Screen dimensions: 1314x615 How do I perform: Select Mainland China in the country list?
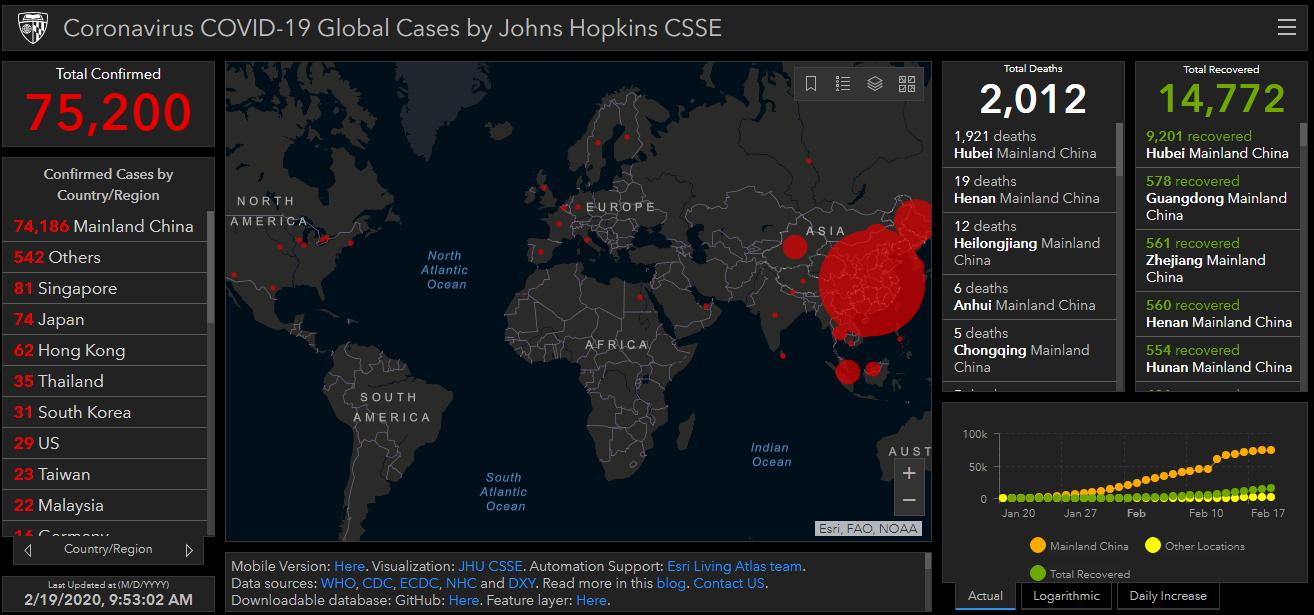point(105,226)
